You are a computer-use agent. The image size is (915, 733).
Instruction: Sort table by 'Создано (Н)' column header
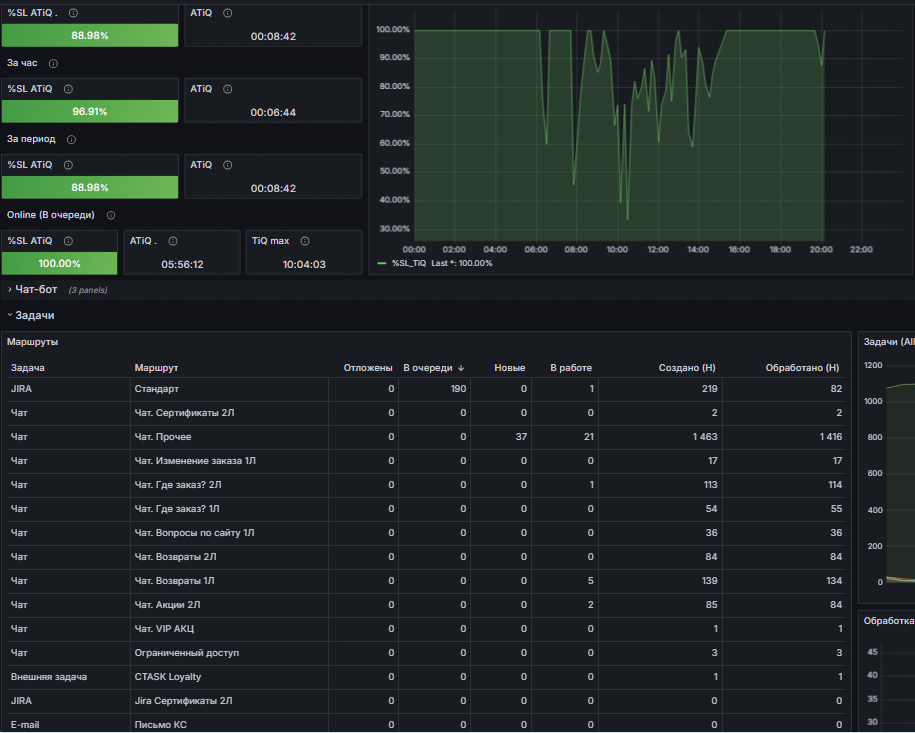pyautogui.click(x=687, y=368)
